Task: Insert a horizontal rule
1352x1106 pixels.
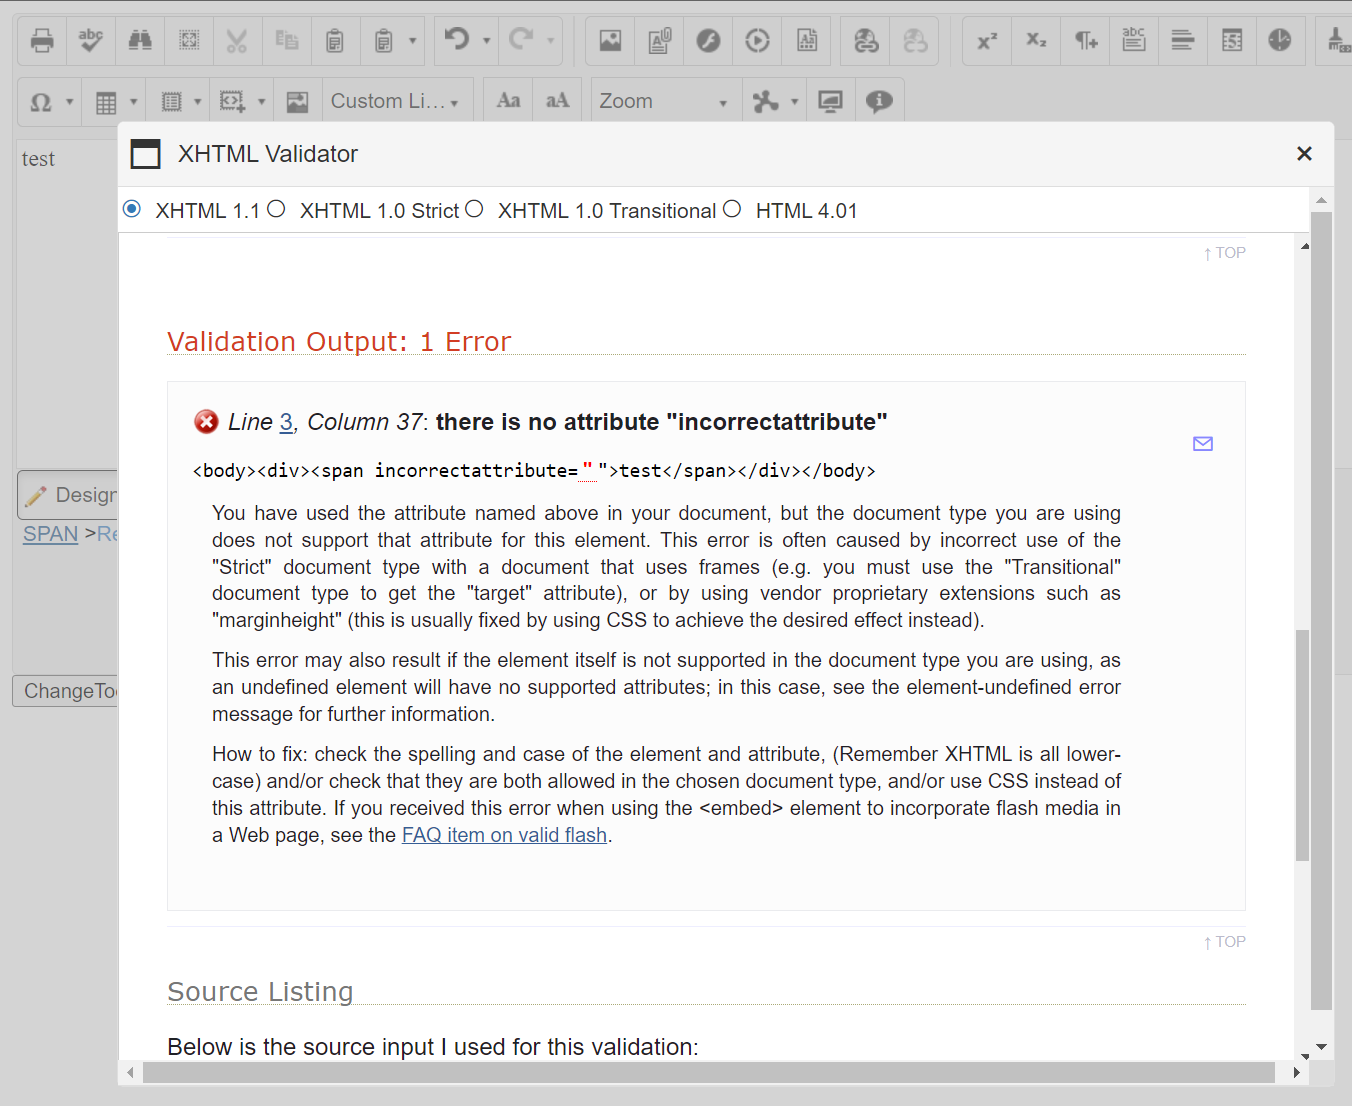Action: click(1183, 41)
